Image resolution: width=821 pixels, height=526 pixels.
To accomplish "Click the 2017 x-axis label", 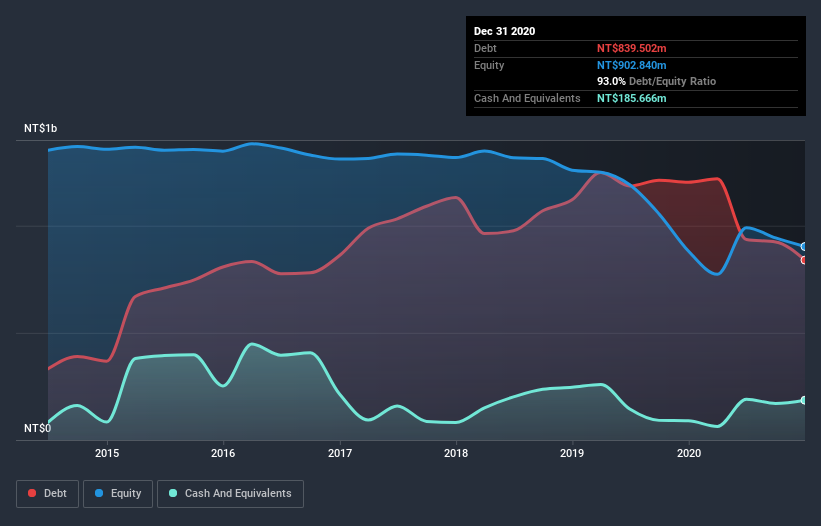I will [x=340, y=453].
